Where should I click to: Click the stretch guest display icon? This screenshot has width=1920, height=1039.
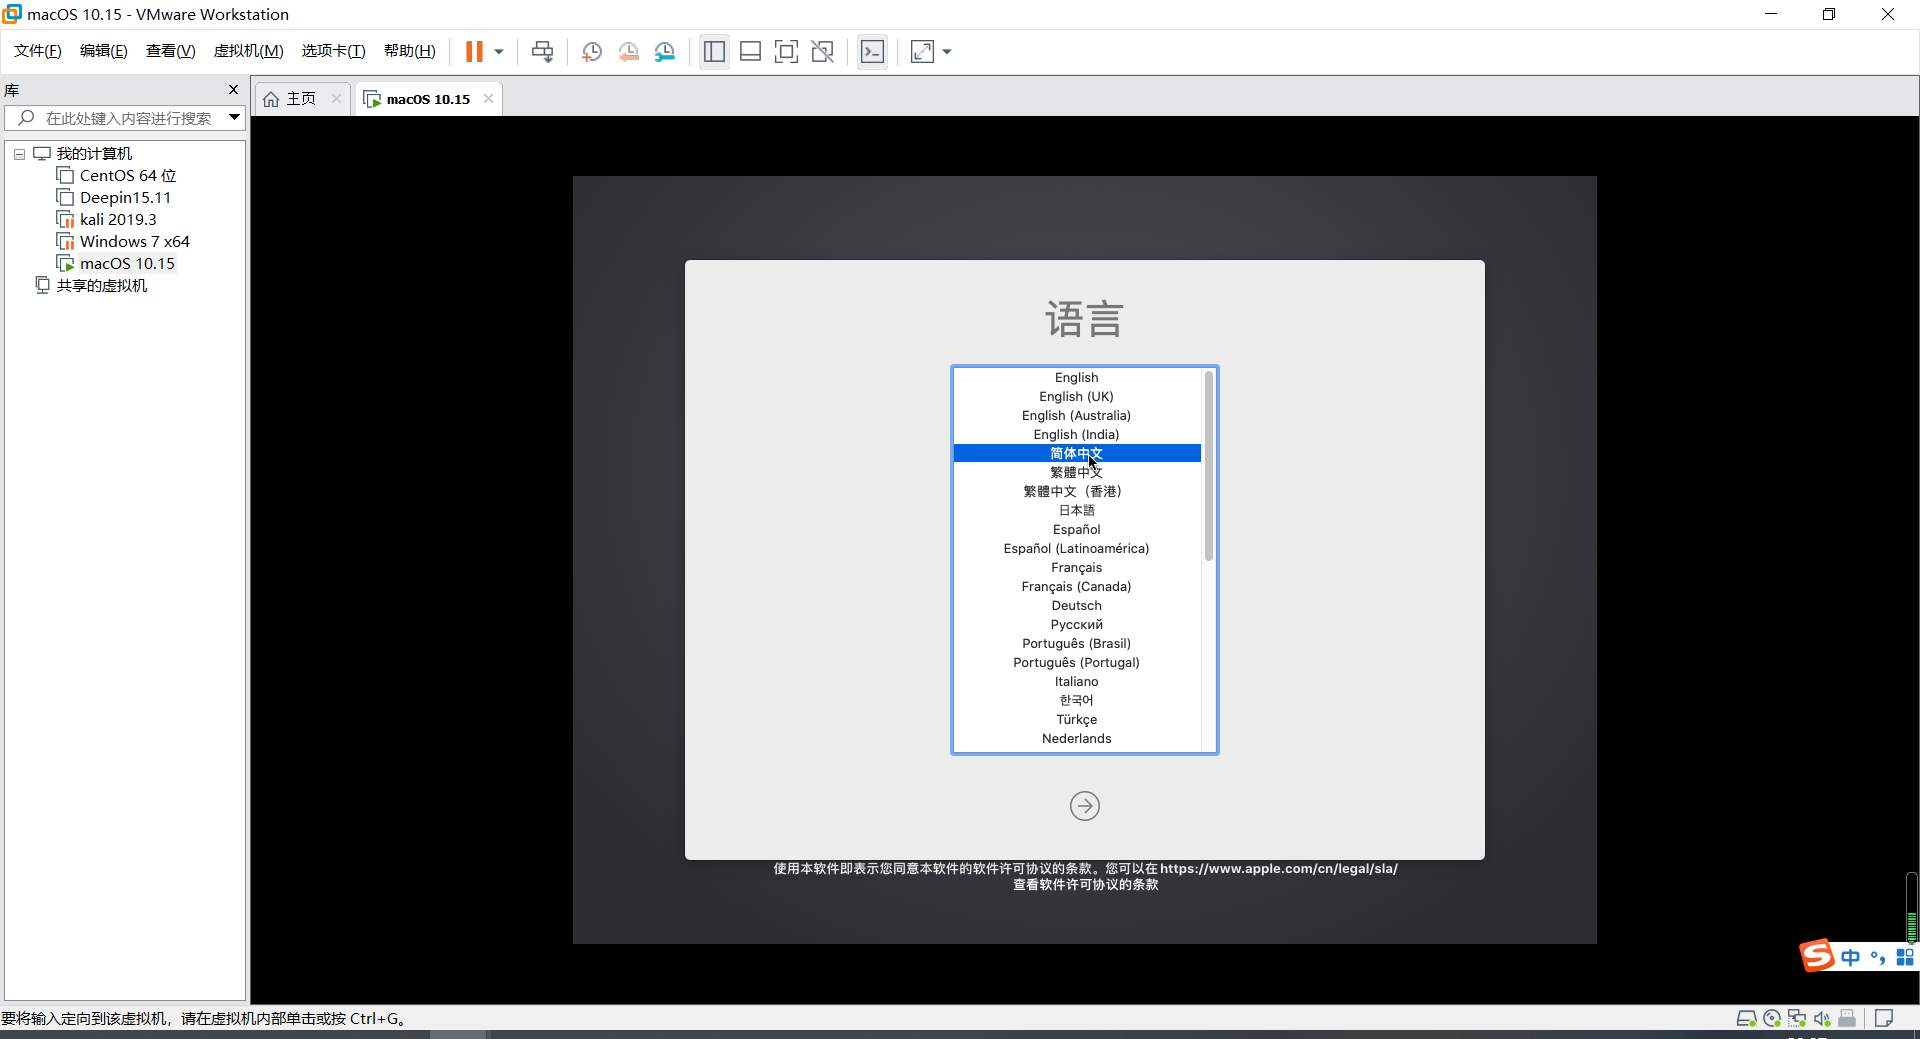point(922,51)
